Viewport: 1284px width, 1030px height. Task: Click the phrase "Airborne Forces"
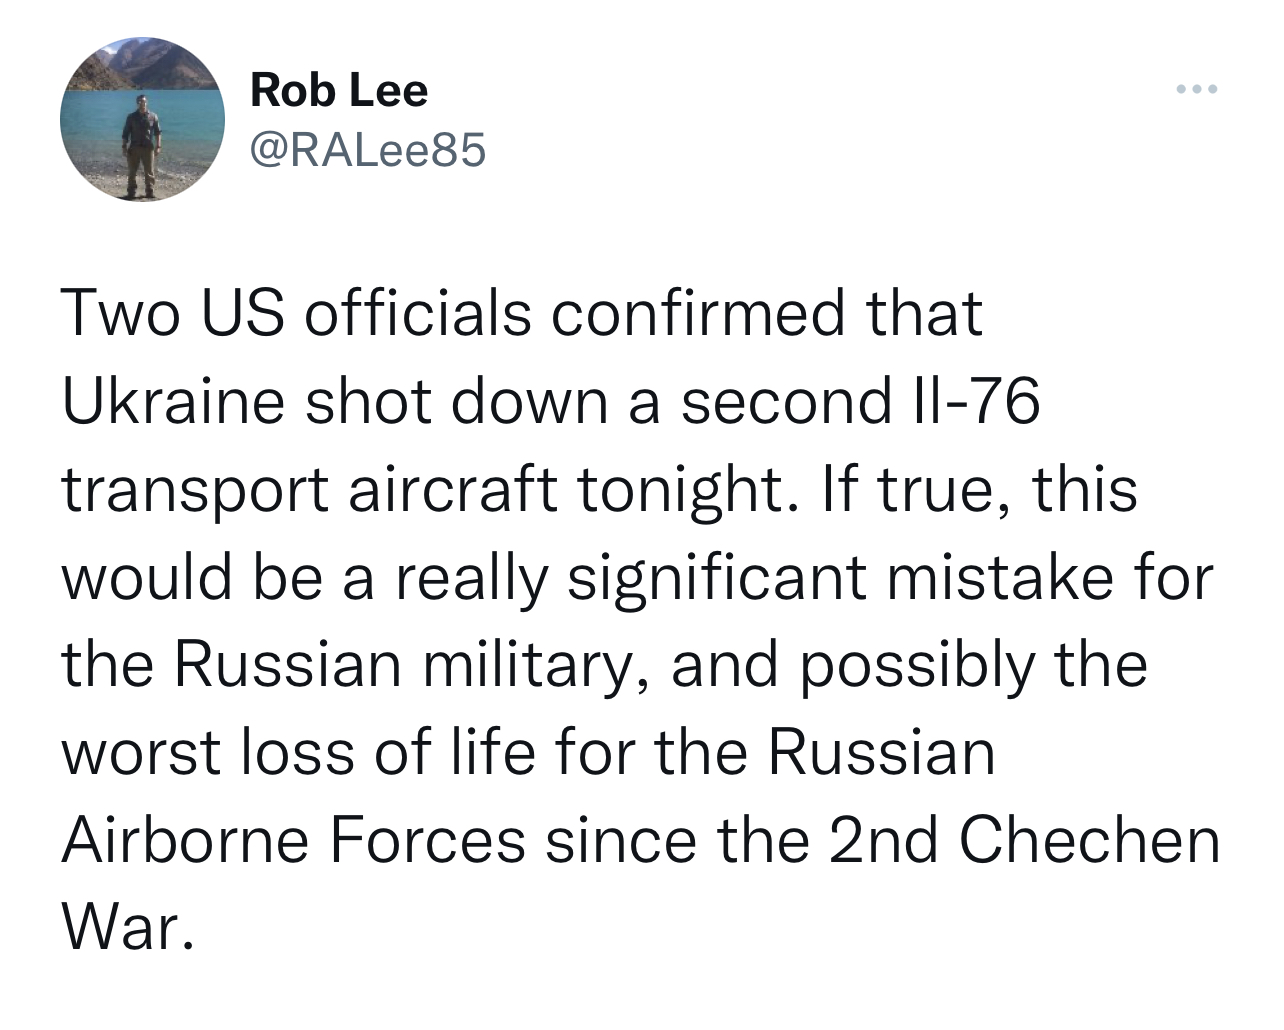[294, 841]
